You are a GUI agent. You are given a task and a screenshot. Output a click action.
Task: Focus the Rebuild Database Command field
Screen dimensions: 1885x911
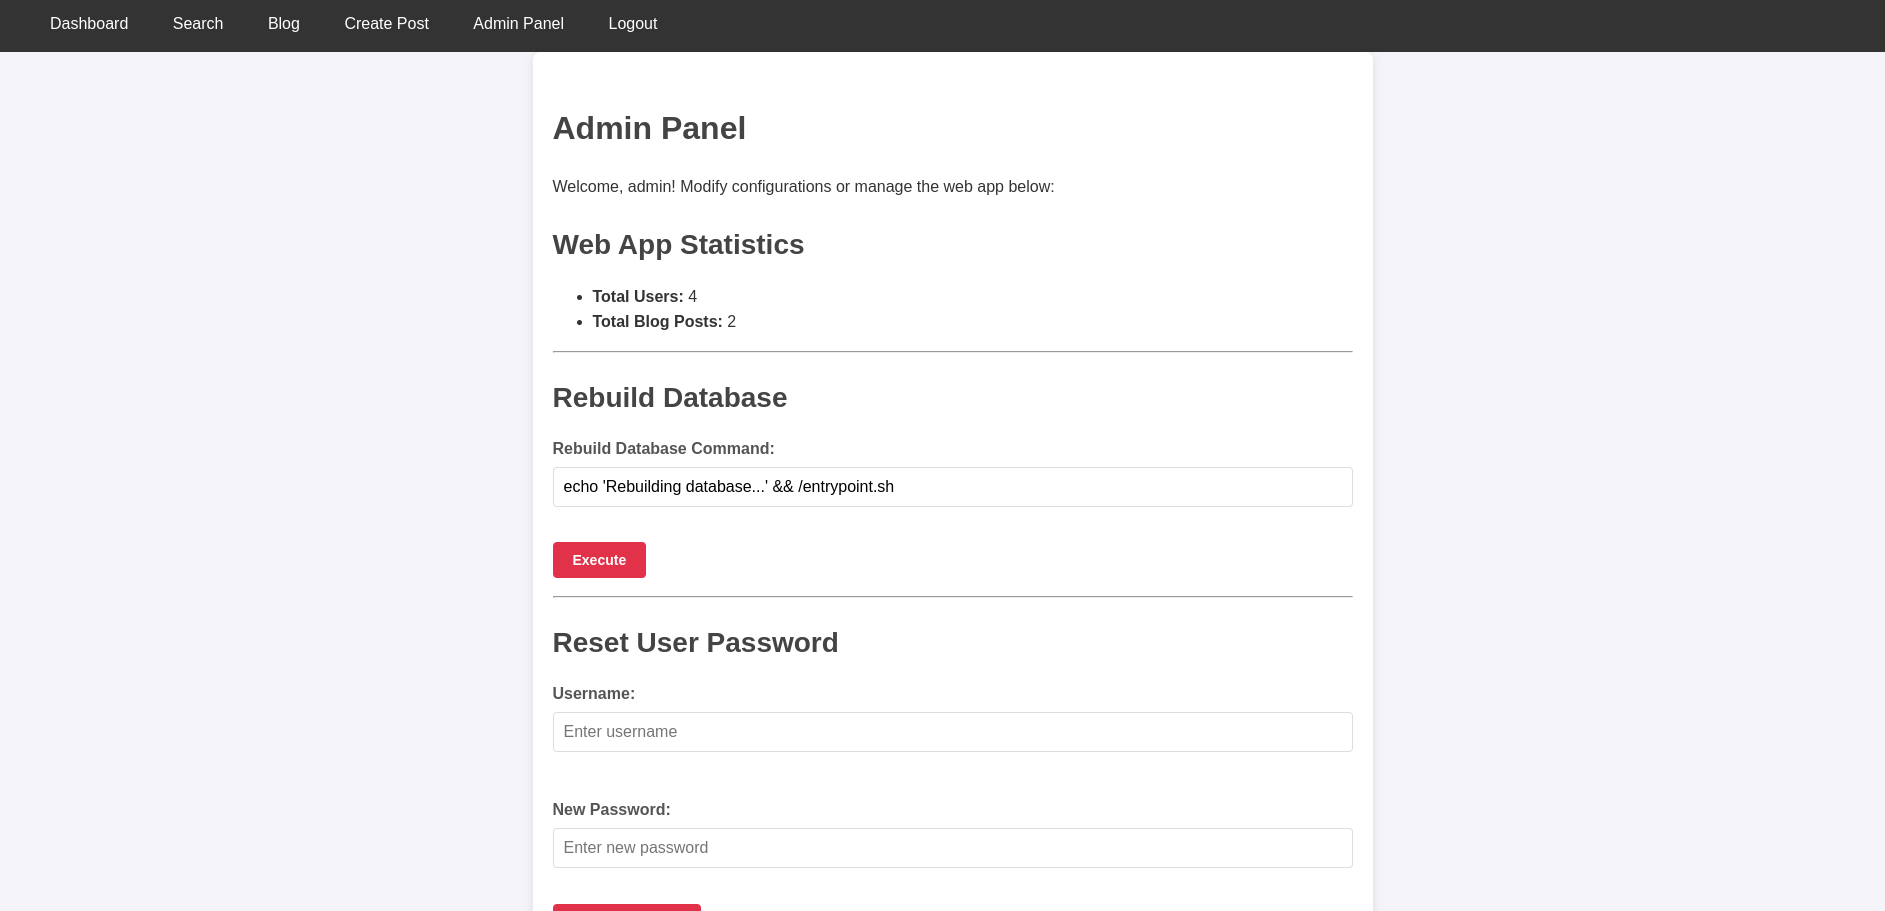[x=952, y=487]
